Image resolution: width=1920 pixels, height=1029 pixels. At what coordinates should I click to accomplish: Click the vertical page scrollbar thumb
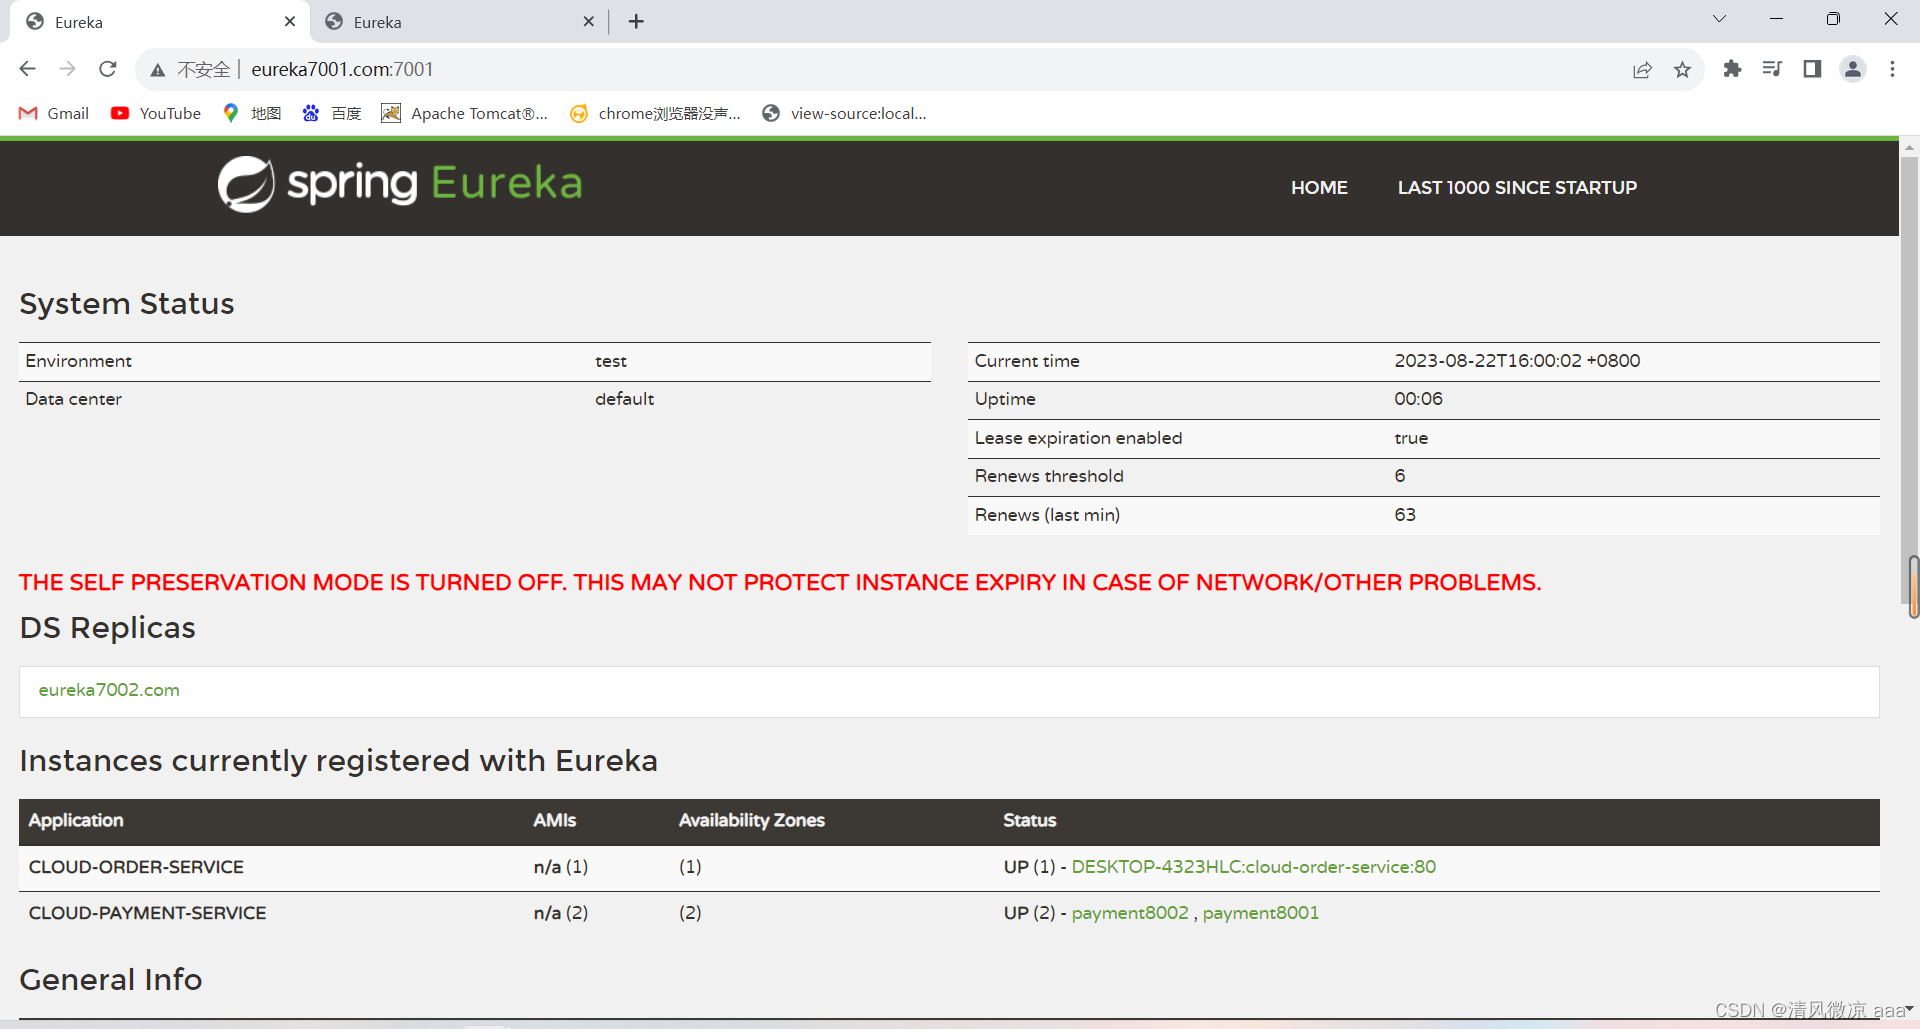click(x=1910, y=381)
